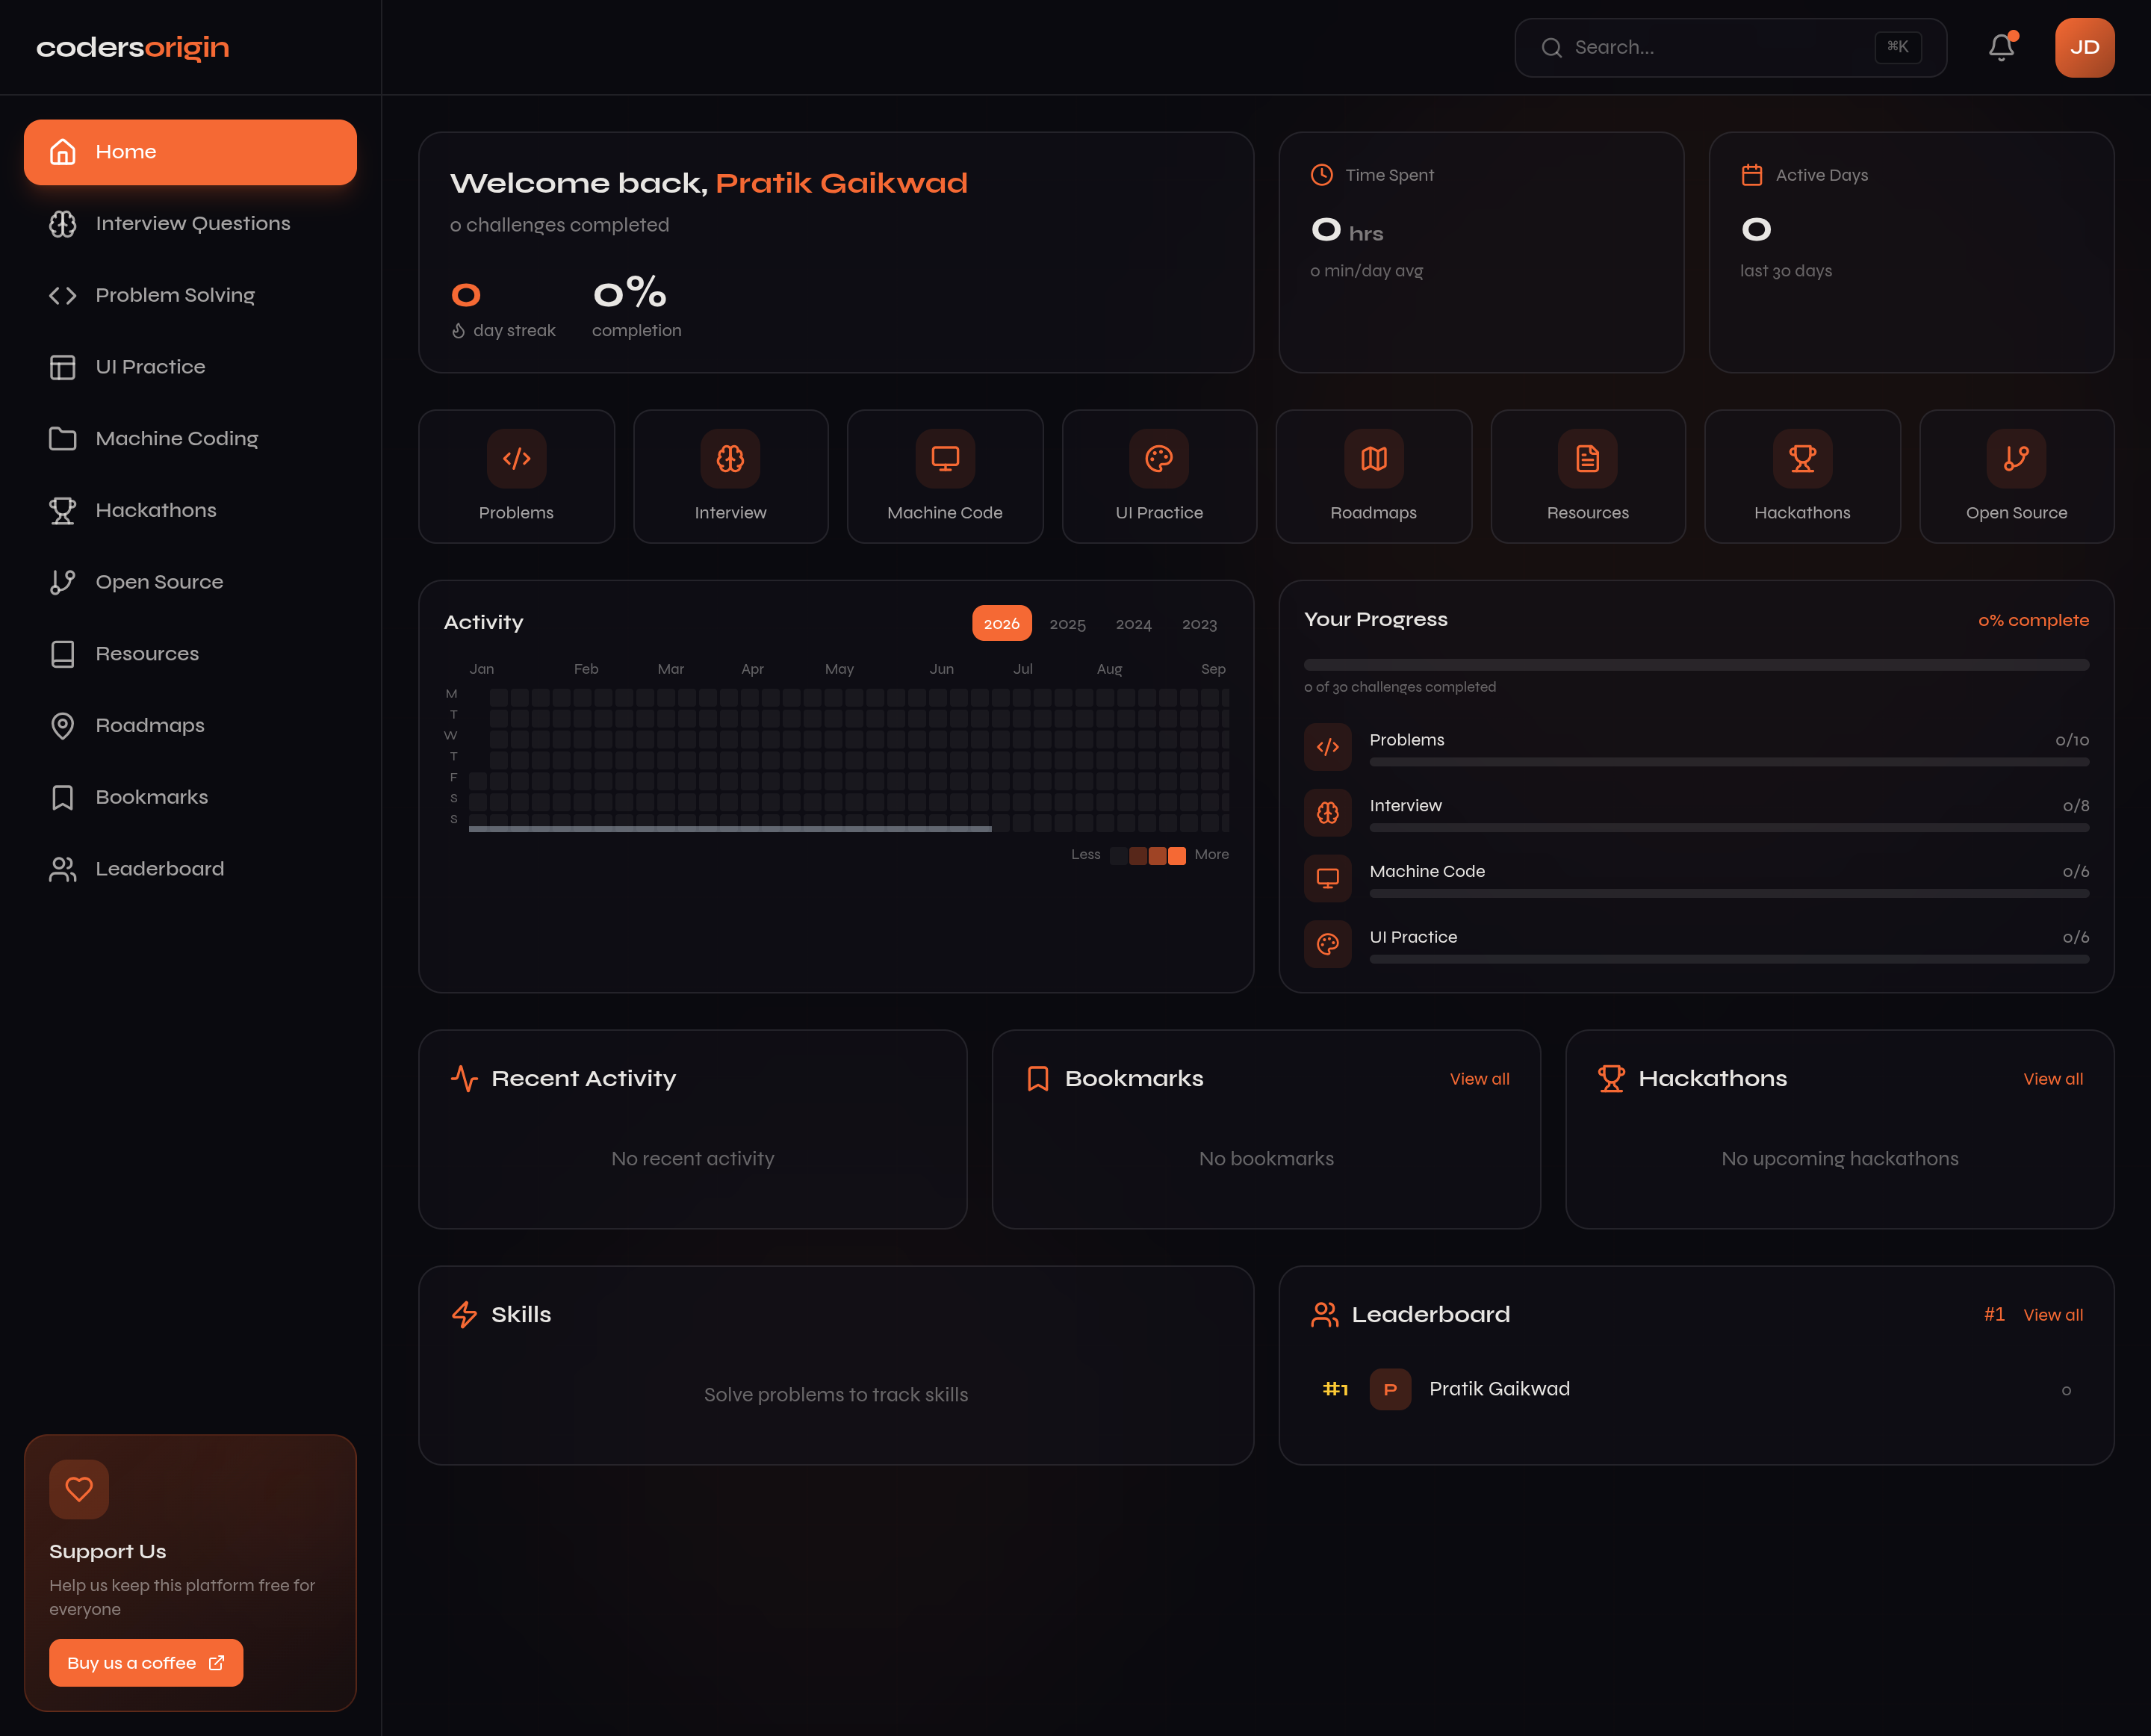Click View all in Hackathons card
This screenshot has height=1736, width=2151.
pyautogui.click(x=2052, y=1079)
